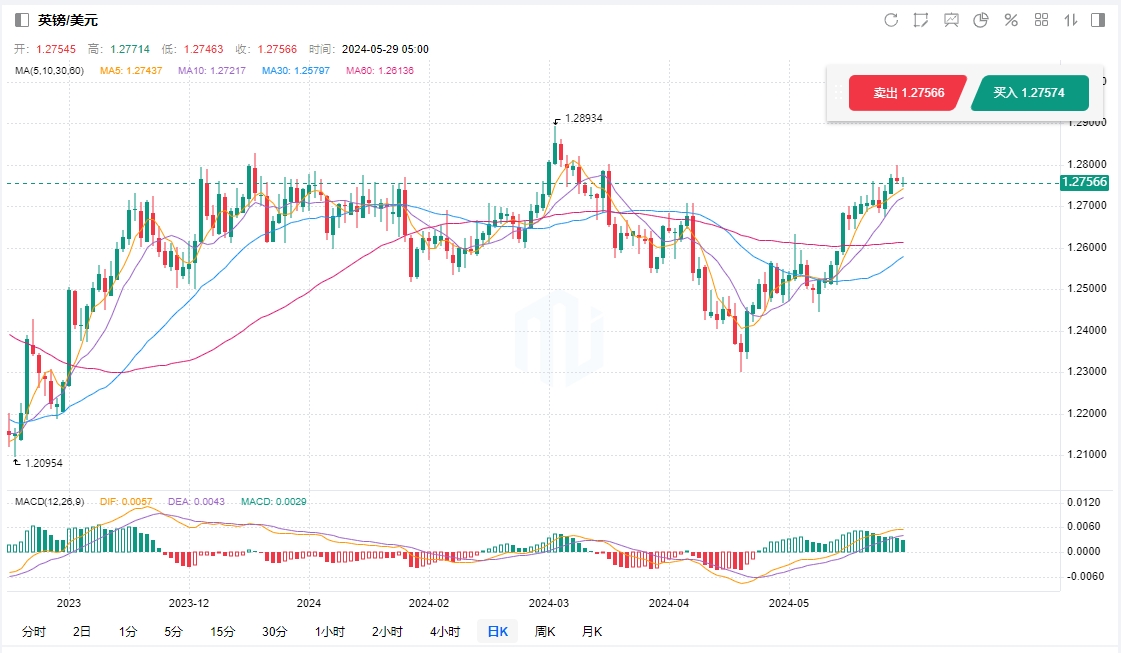Image resolution: width=1121 pixels, height=653 pixels.
Task: Click the up-down arrows sort icon
Action: (x=1070, y=20)
